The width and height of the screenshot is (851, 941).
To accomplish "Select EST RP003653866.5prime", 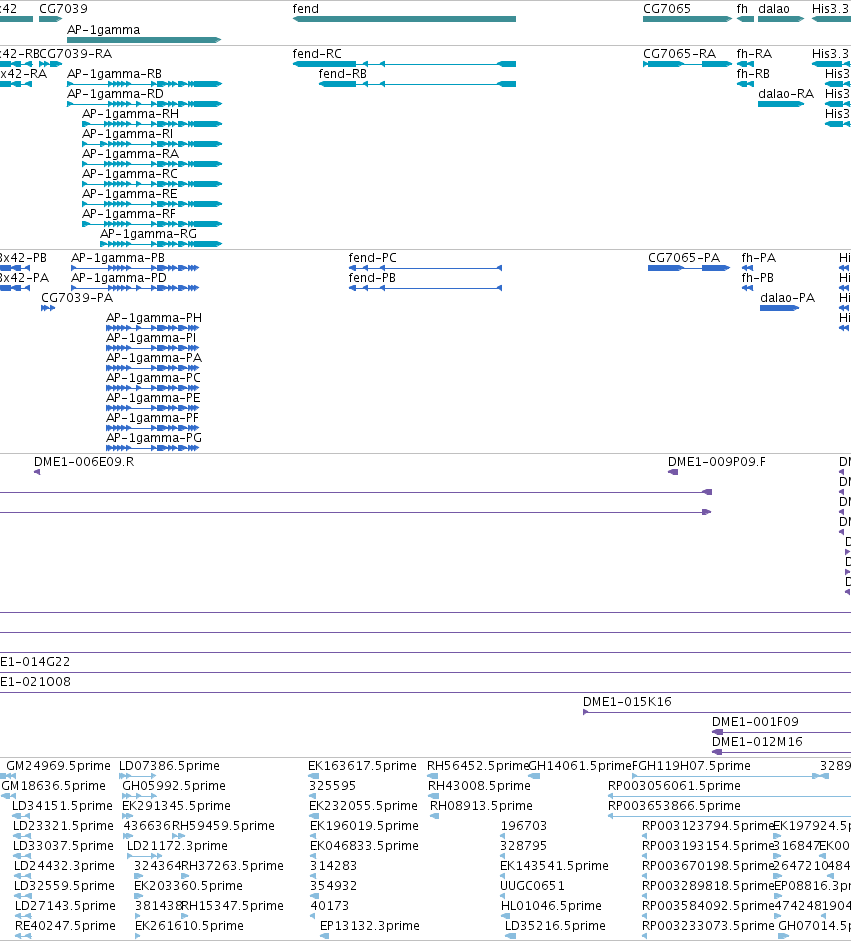I will [729, 816].
